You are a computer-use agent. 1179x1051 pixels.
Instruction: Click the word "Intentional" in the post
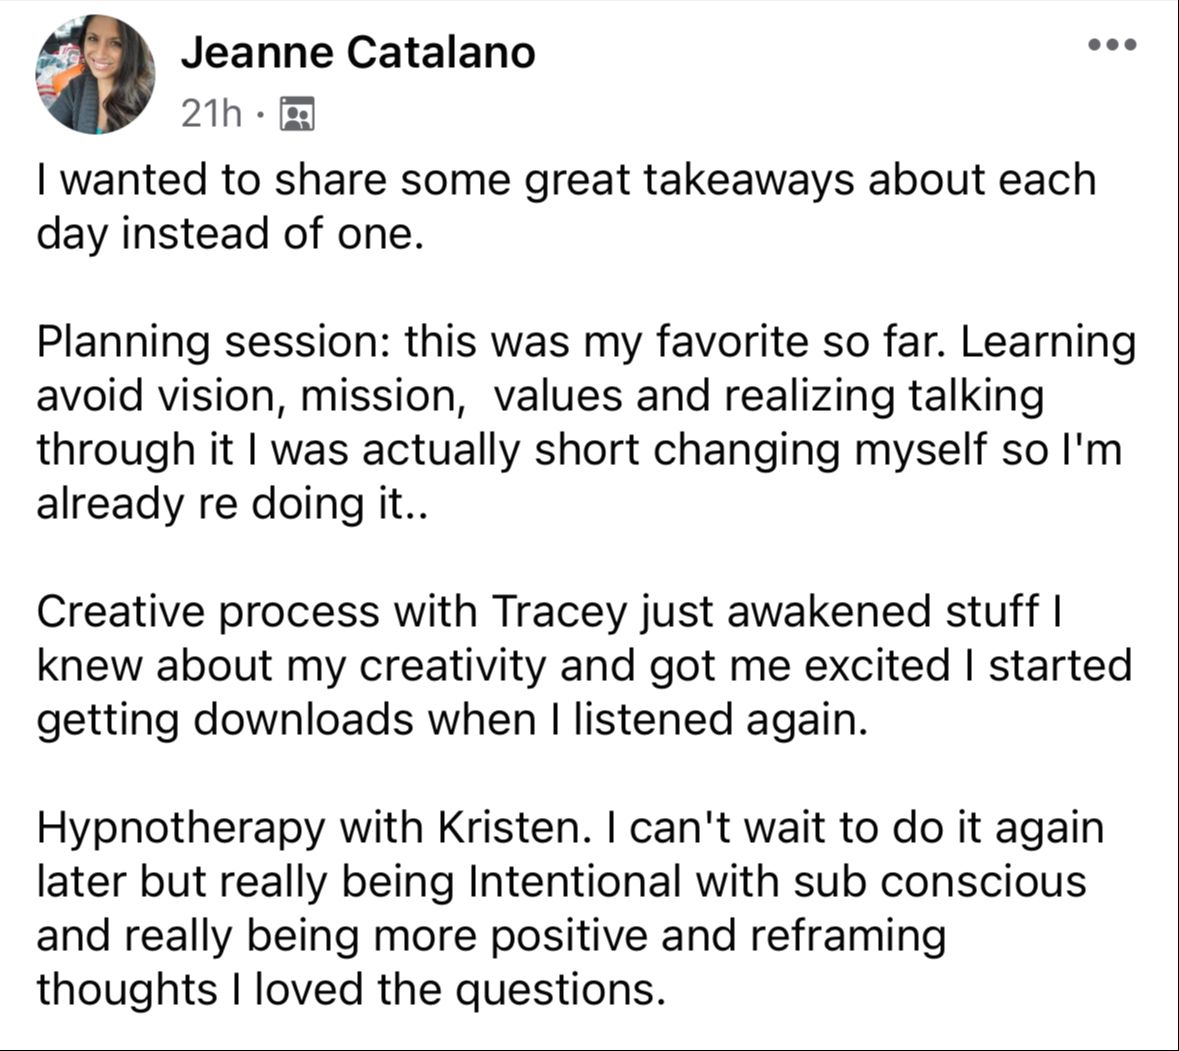[574, 882]
